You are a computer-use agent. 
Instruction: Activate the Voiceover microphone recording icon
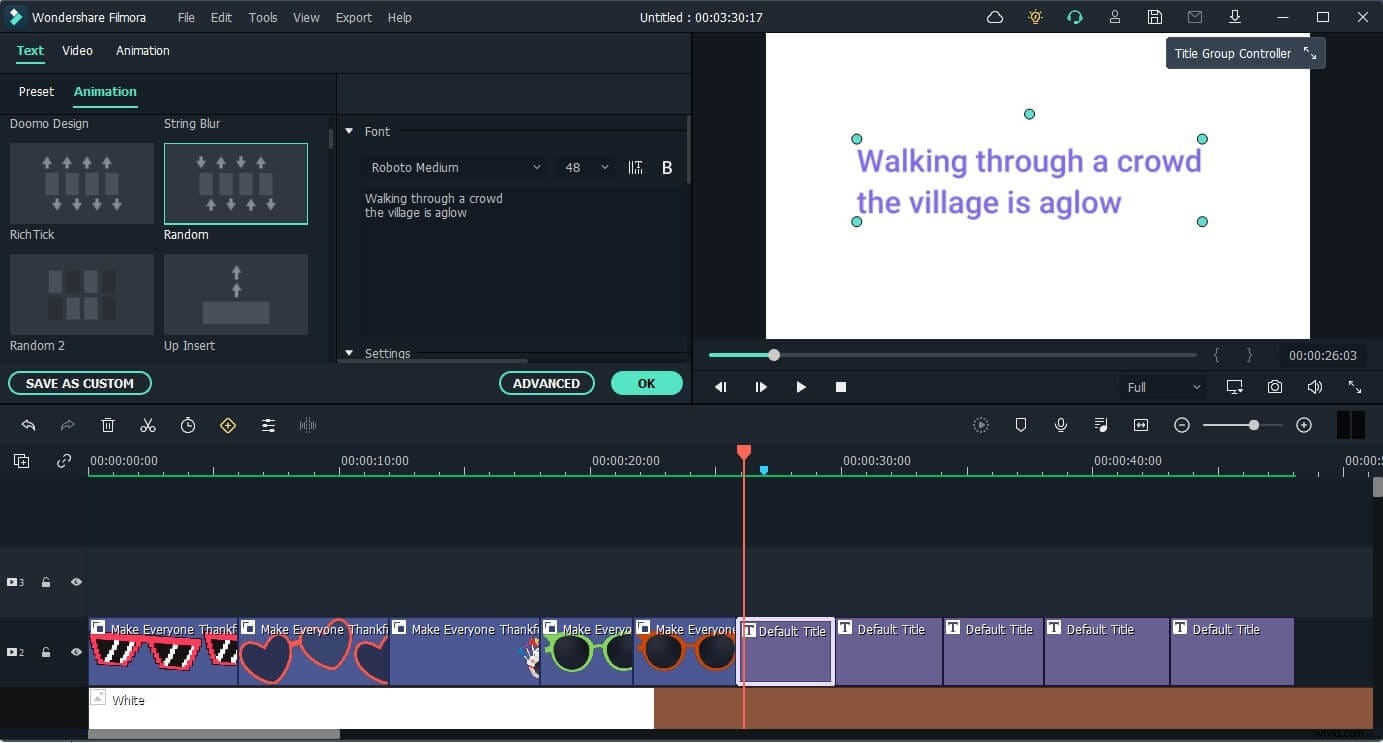point(1061,425)
